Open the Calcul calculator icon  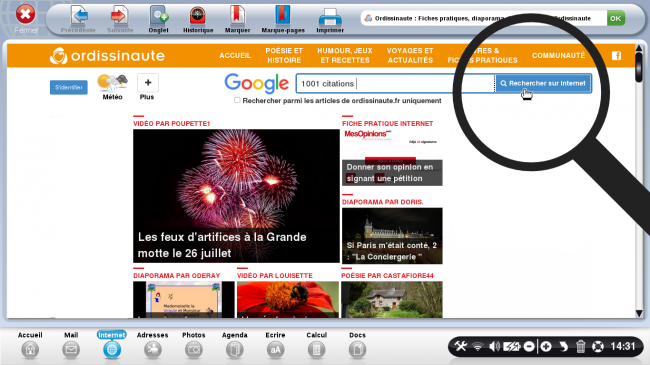tap(316, 350)
